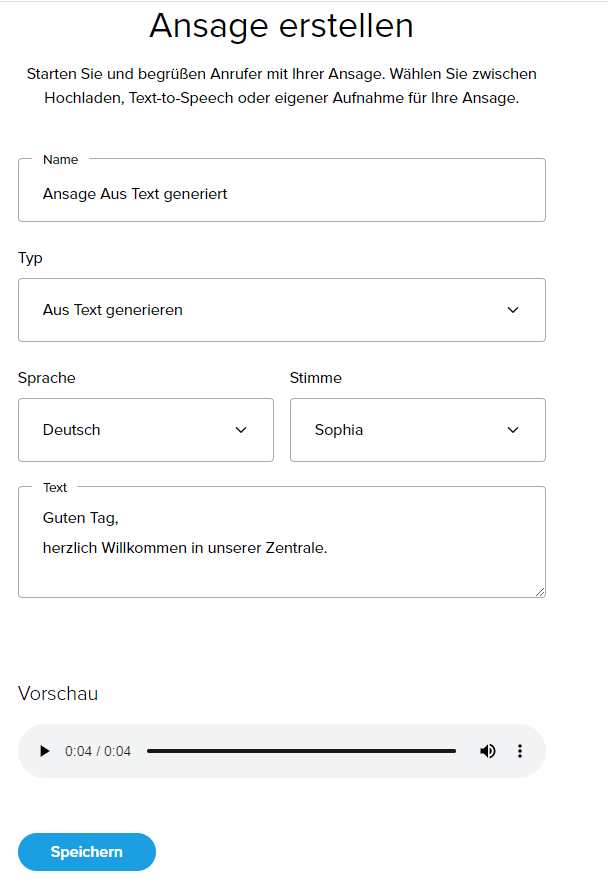Viewport: 608px width, 886px height.
Task: Focus the Name field 'Ansage Aus Text generiert'
Action: click(282, 194)
